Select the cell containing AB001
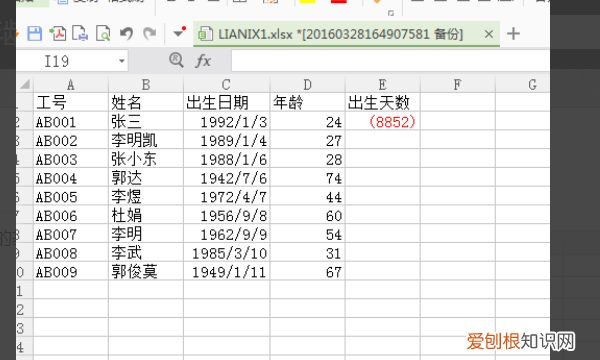The height and width of the screenshot is (360, 600). [x=71, y=121]
